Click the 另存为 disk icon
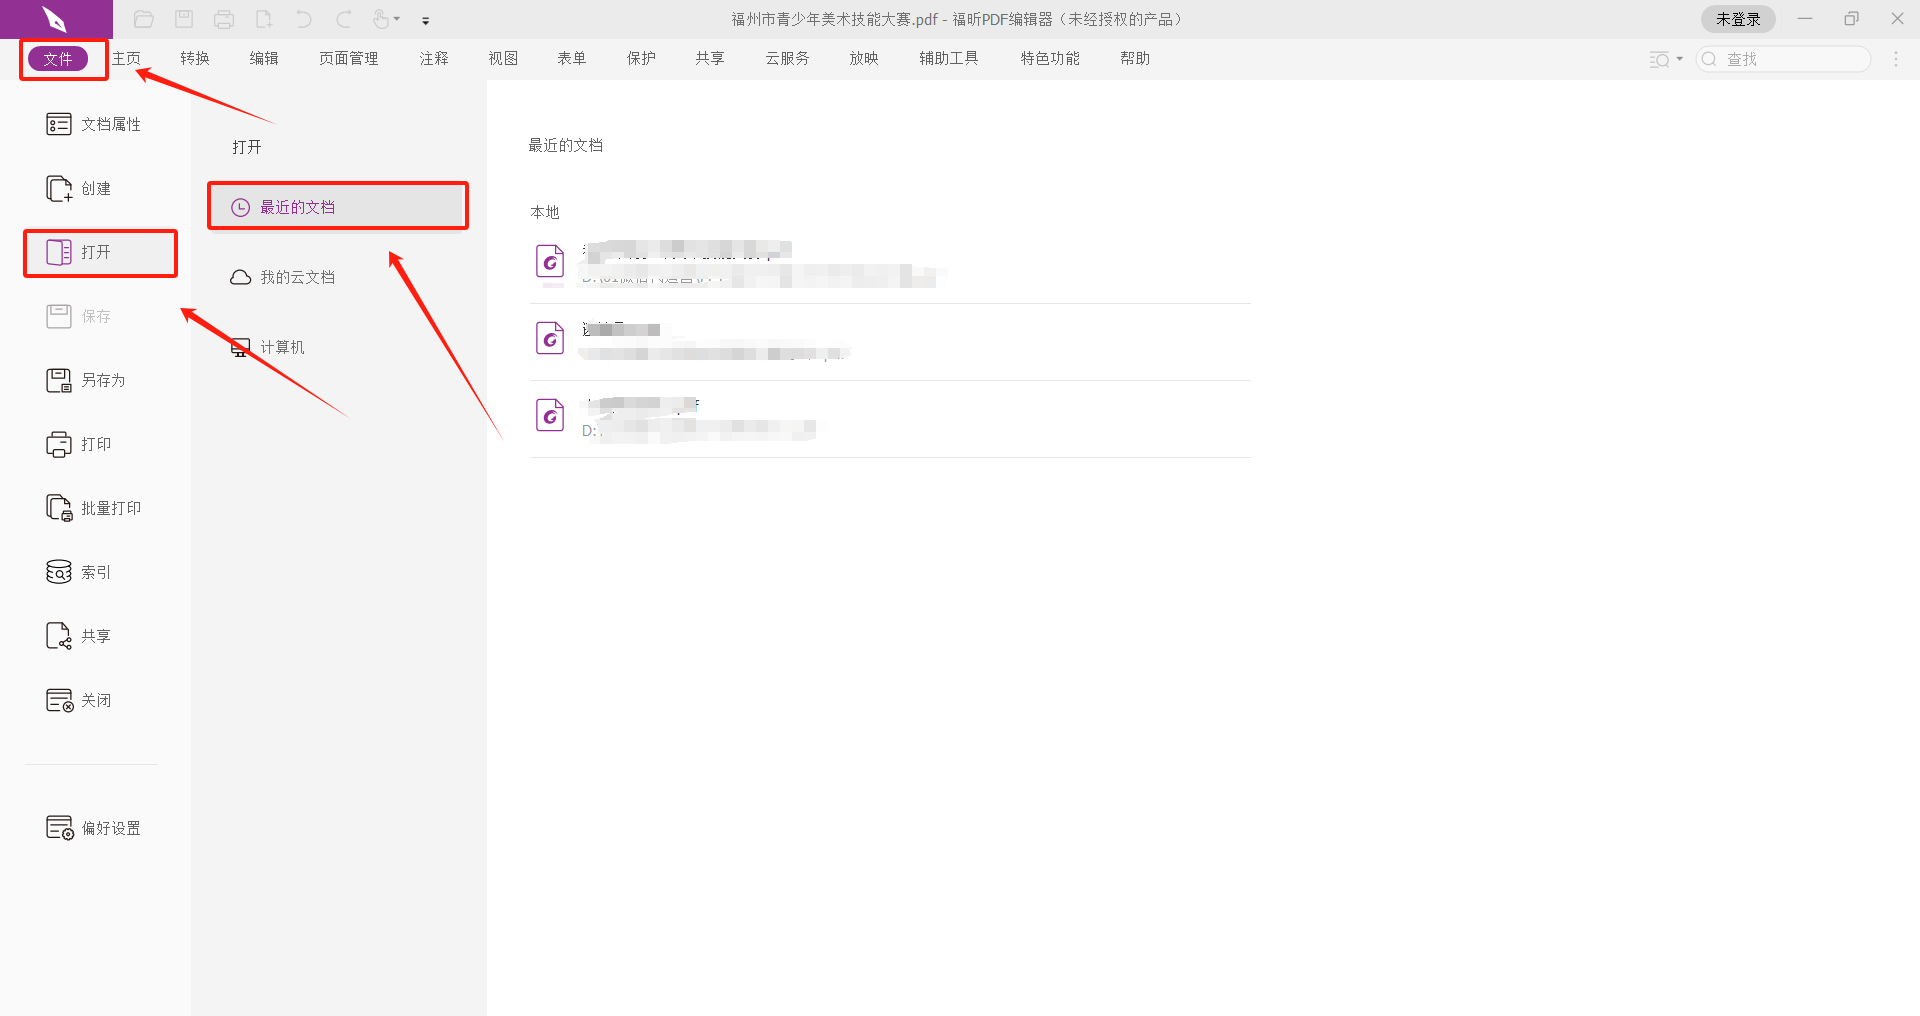Screen dimensions: 1920x1016 point(59,380)
